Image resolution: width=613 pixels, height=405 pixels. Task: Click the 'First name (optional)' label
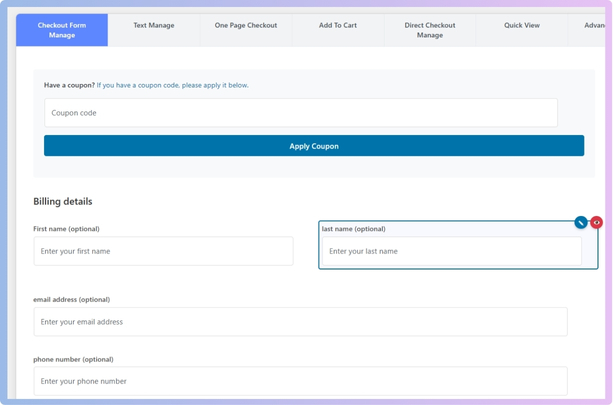[x=66, y=229]
